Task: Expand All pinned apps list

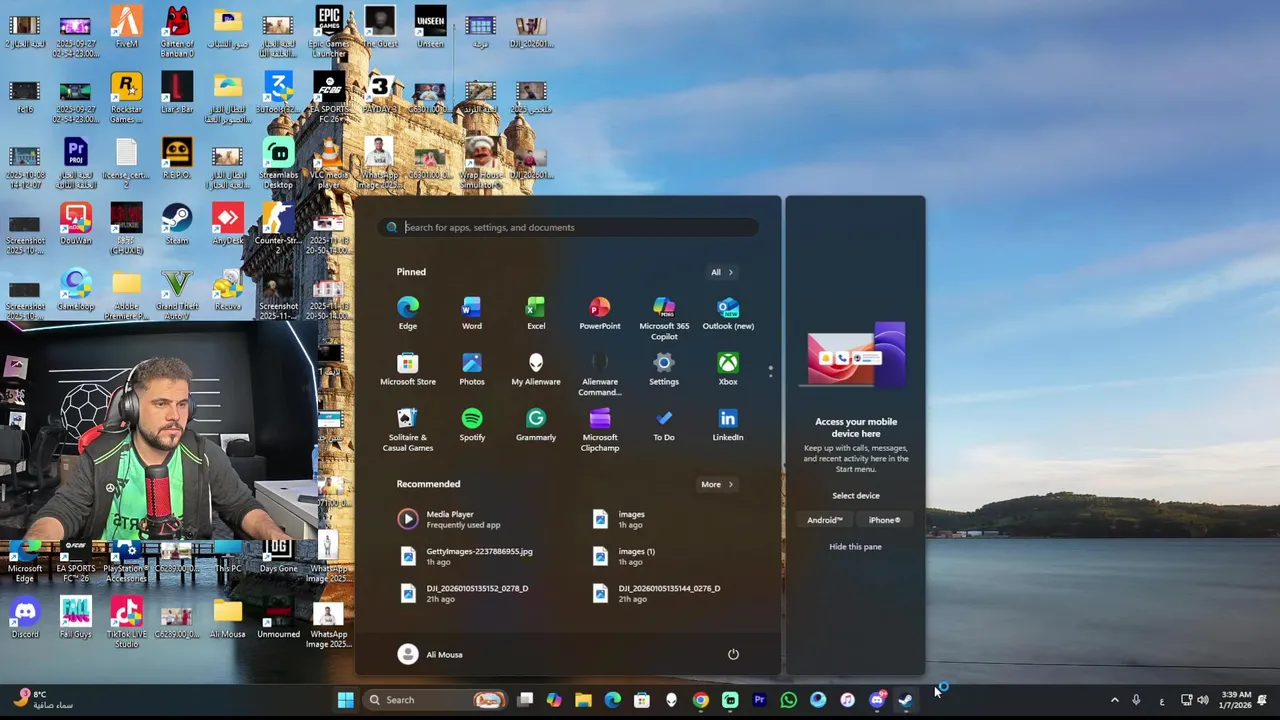Action: pos(721,272)
